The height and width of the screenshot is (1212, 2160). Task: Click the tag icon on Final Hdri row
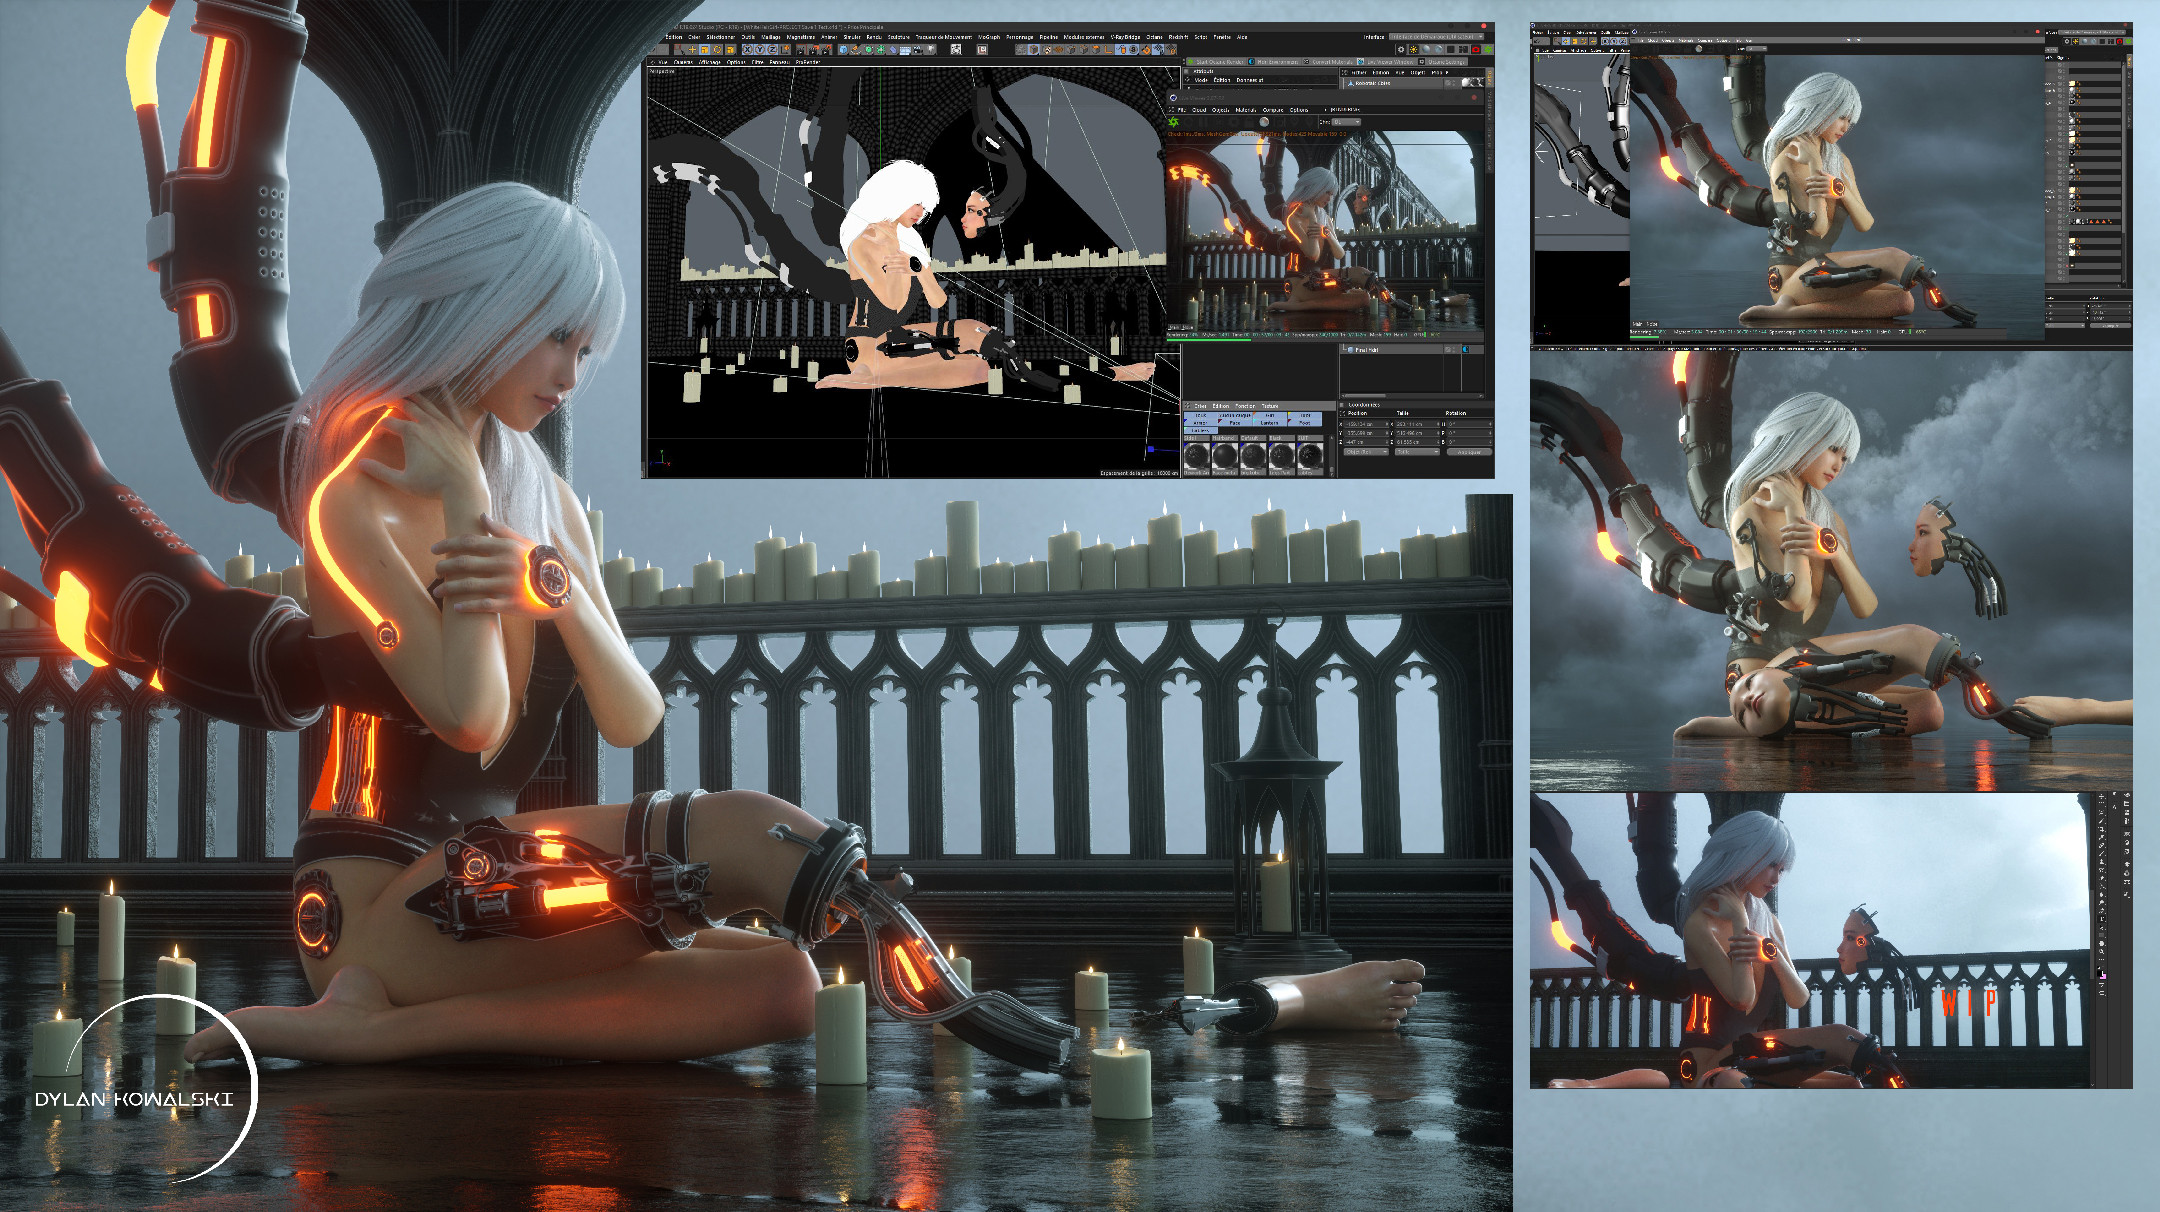(x=1466, y=350)
